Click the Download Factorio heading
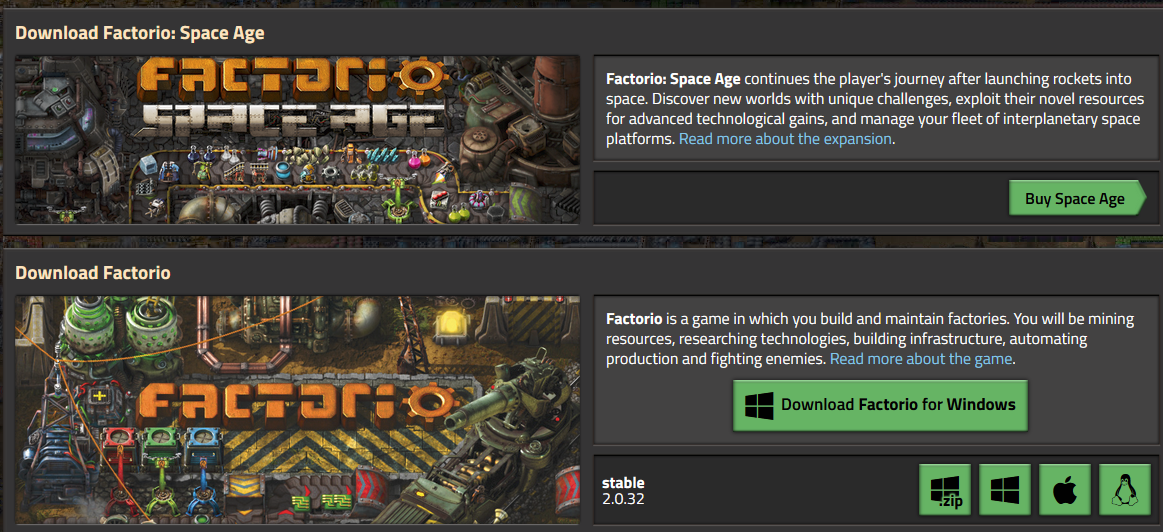This screenshot has height=532, width=1163. click(x=93, y=273)
